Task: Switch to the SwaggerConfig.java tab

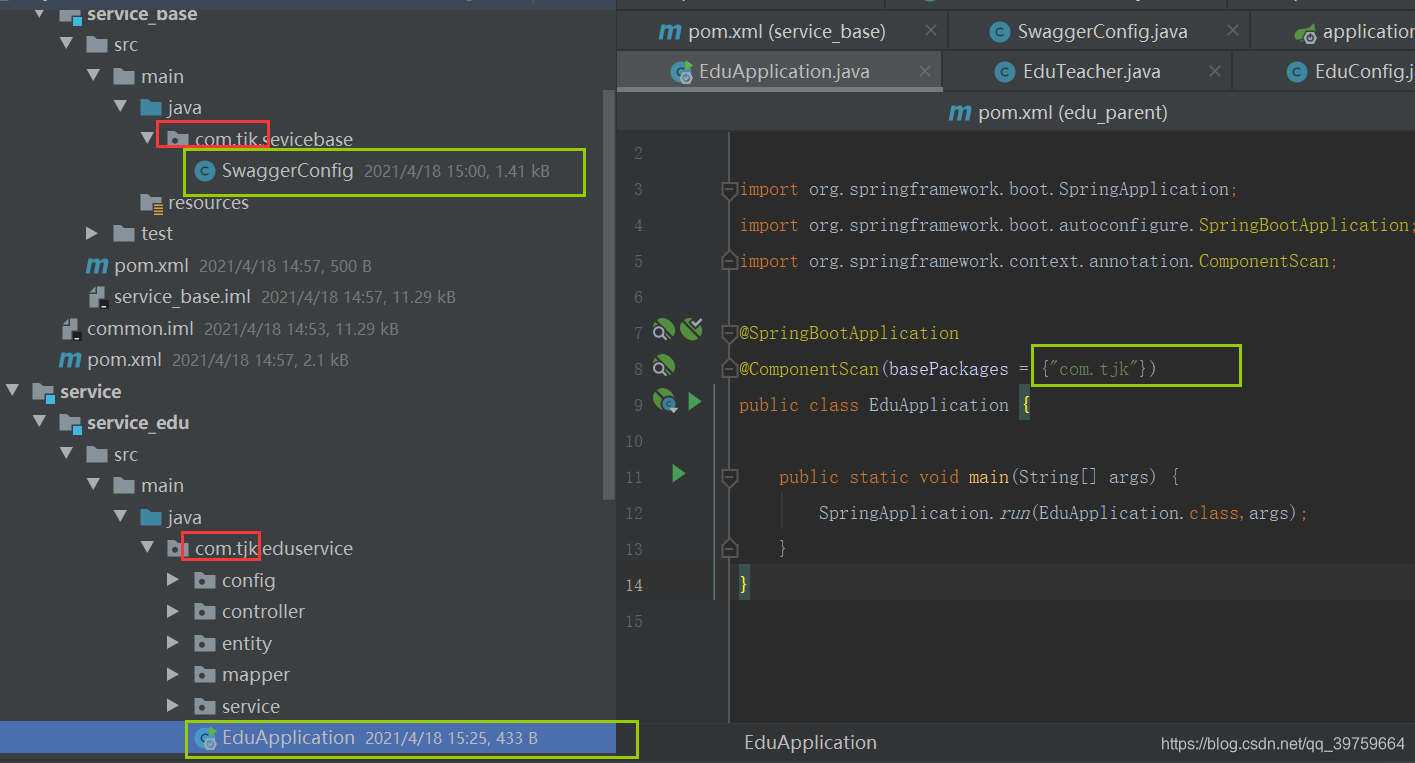Action: [1099, 32]
